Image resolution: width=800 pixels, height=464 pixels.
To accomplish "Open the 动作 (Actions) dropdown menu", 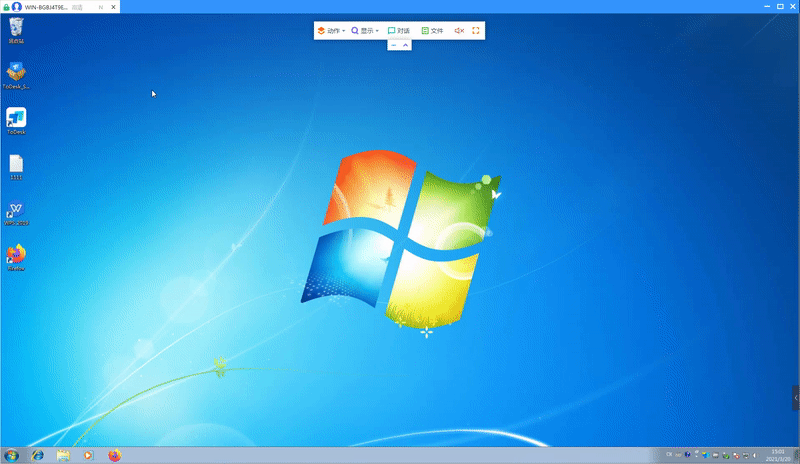I will tap(331, 31).
